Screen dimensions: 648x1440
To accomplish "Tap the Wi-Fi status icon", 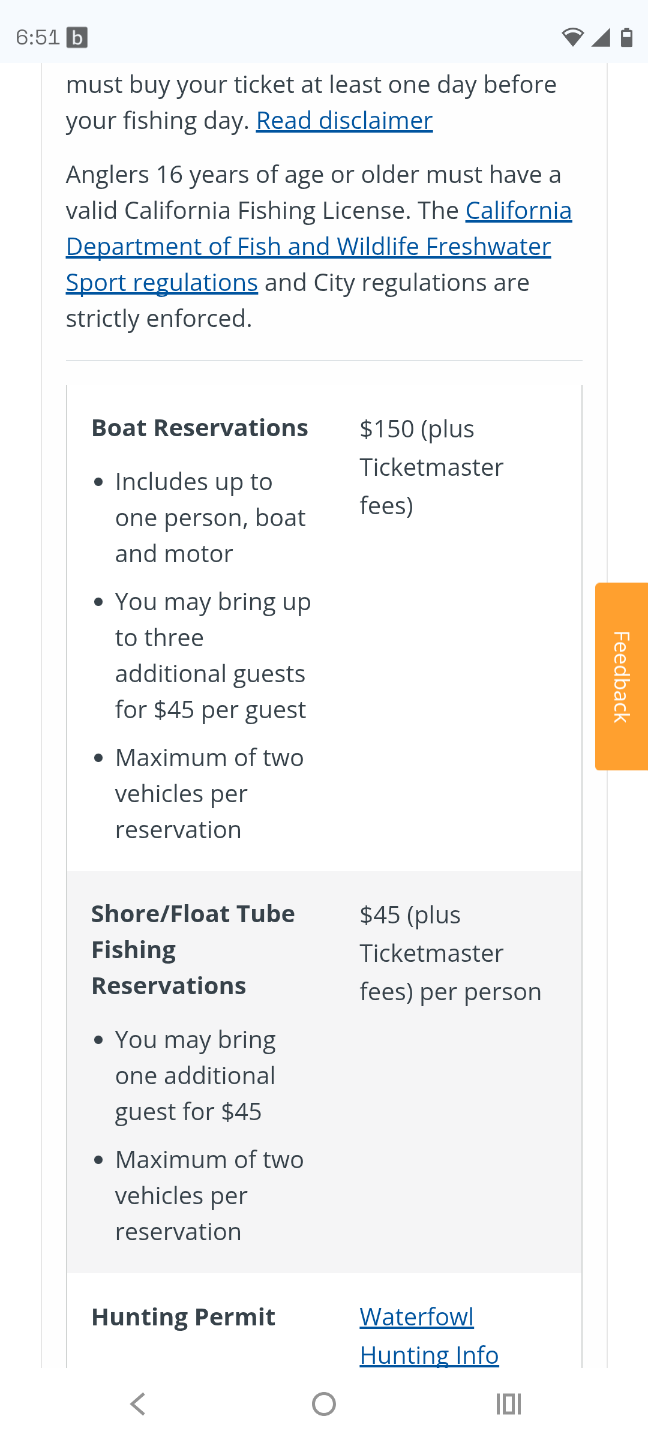I will click(572, 38).
